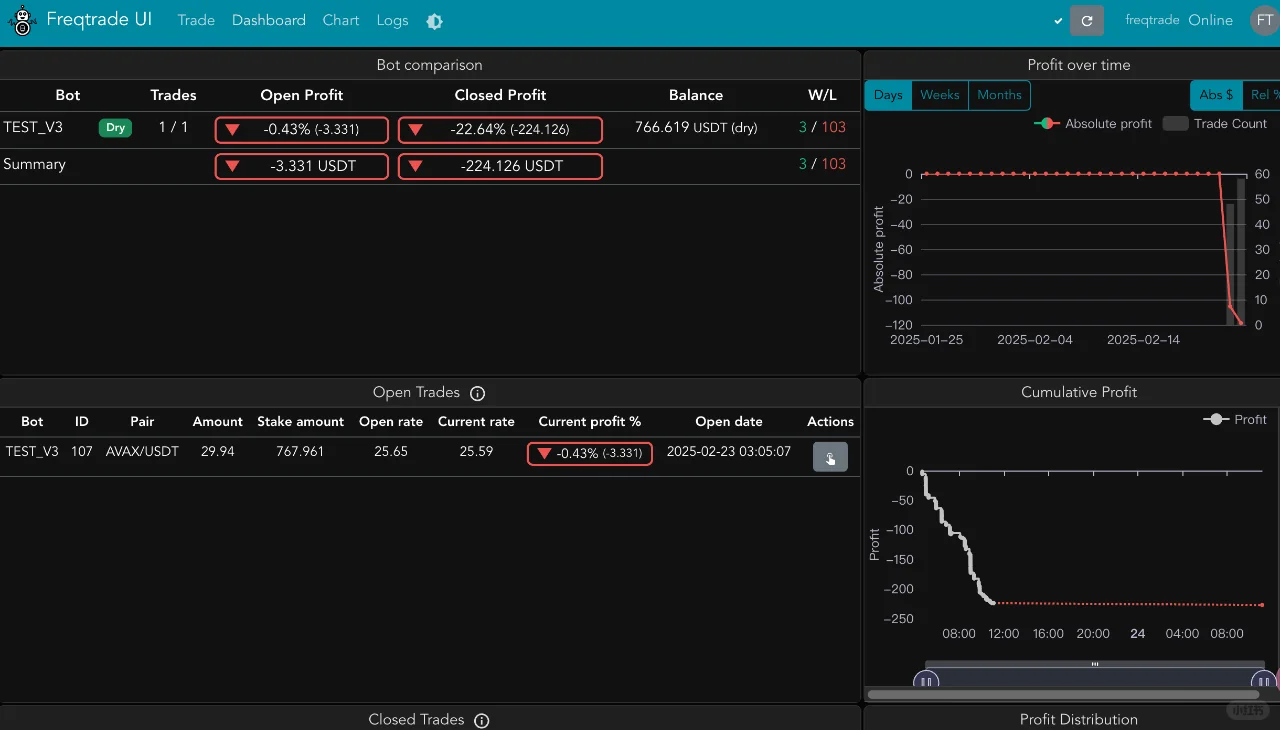Screen dimensions: 1280x730
Task: Click the stake amount 767.961 cell
Action: pyautogui.click(x=300, y=452)
